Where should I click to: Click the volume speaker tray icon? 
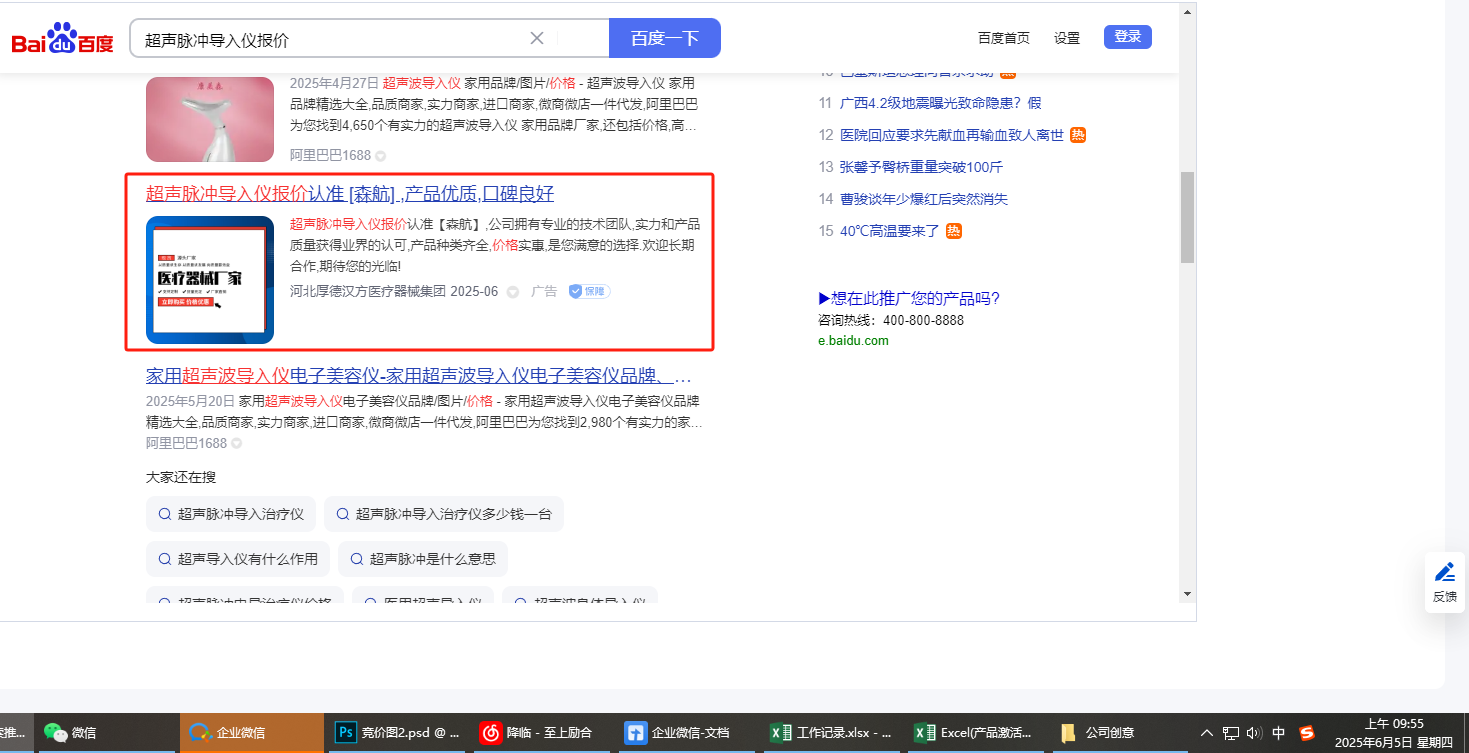pos(1254,733)
